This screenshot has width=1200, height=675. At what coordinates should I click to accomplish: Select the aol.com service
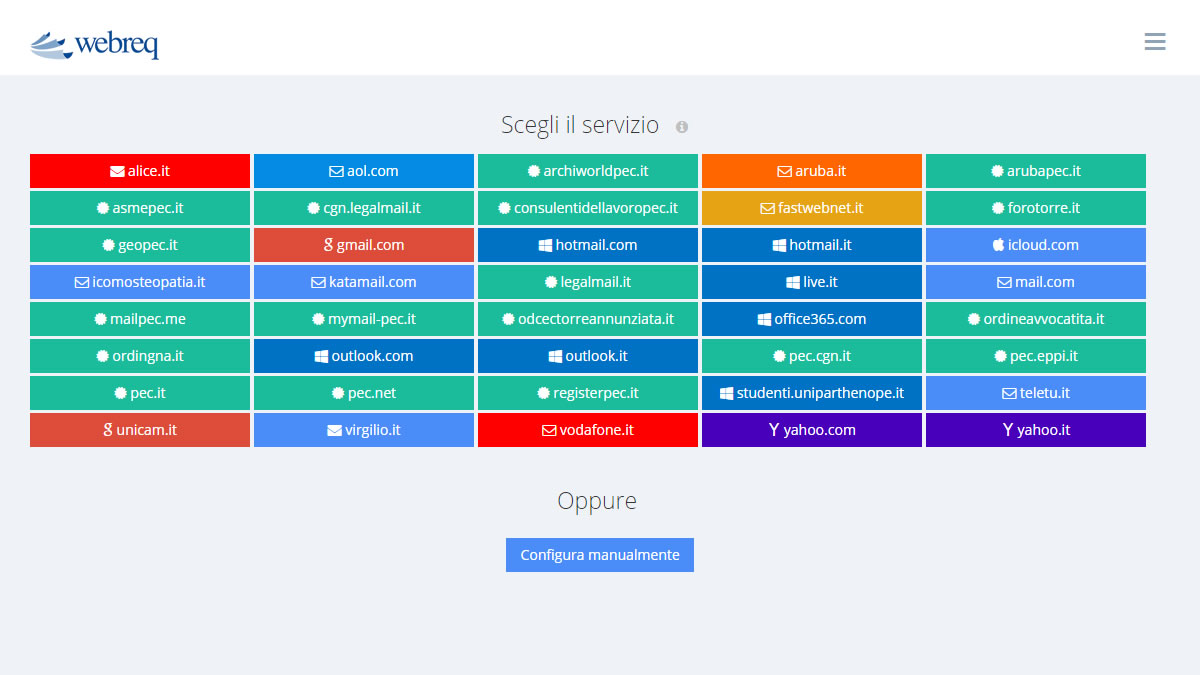point(364,171)
